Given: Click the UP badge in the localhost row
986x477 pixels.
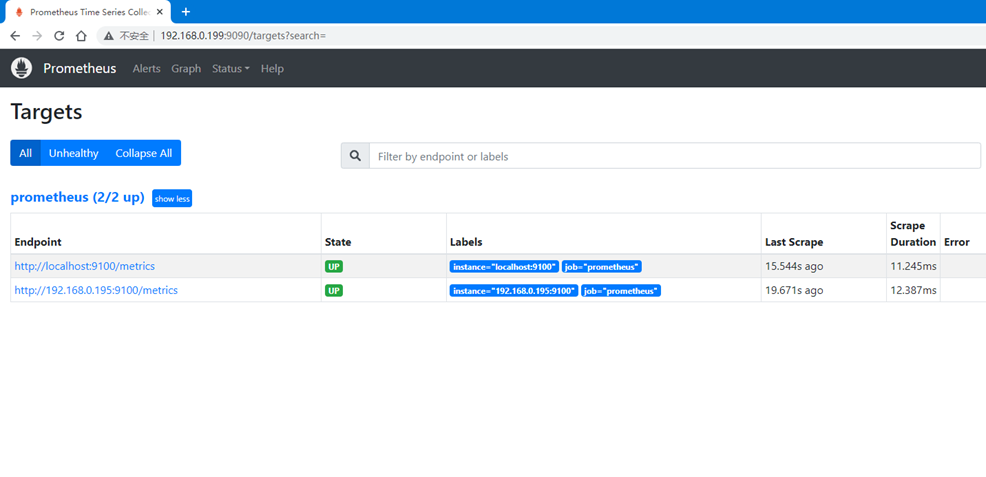Looking at the screenshot, I should 334,266.
